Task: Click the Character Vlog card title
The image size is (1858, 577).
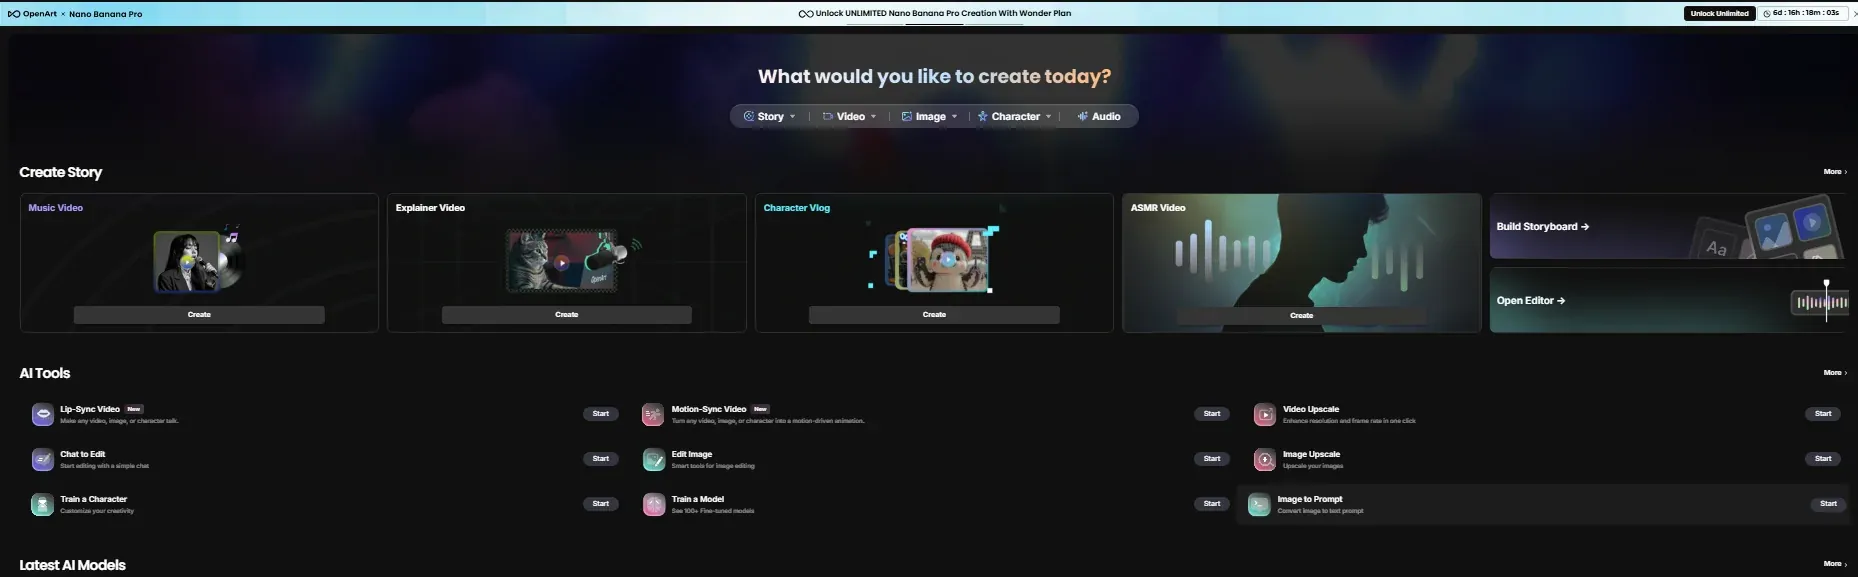Action: (797, 208)
